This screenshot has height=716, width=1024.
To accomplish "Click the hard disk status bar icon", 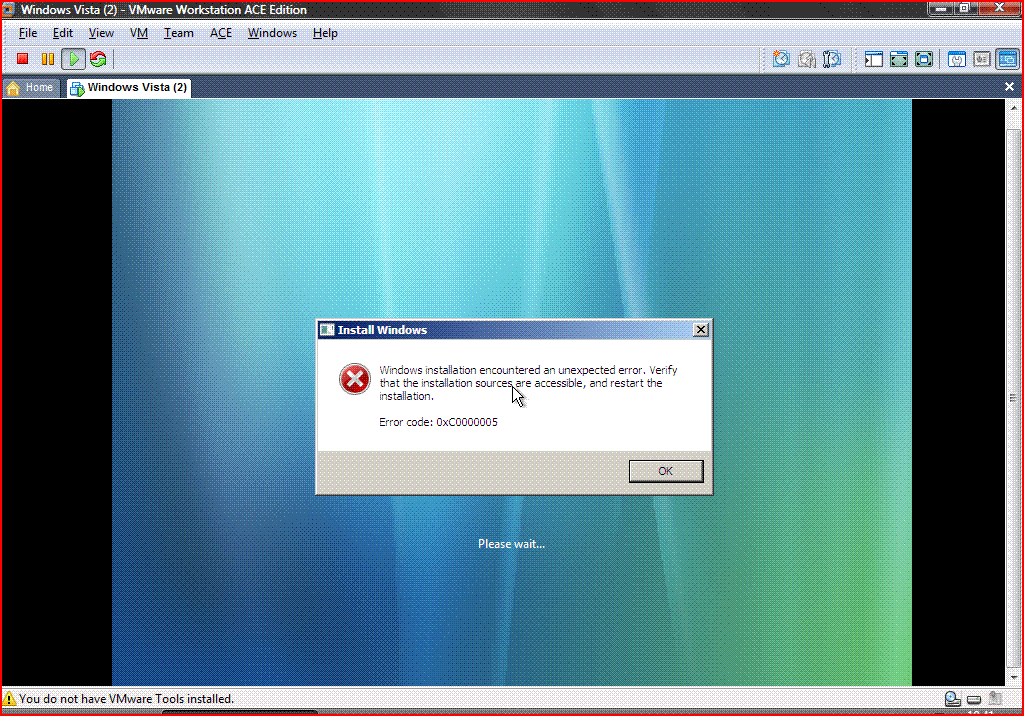I will pyautogui.click(x=974, y=700).
